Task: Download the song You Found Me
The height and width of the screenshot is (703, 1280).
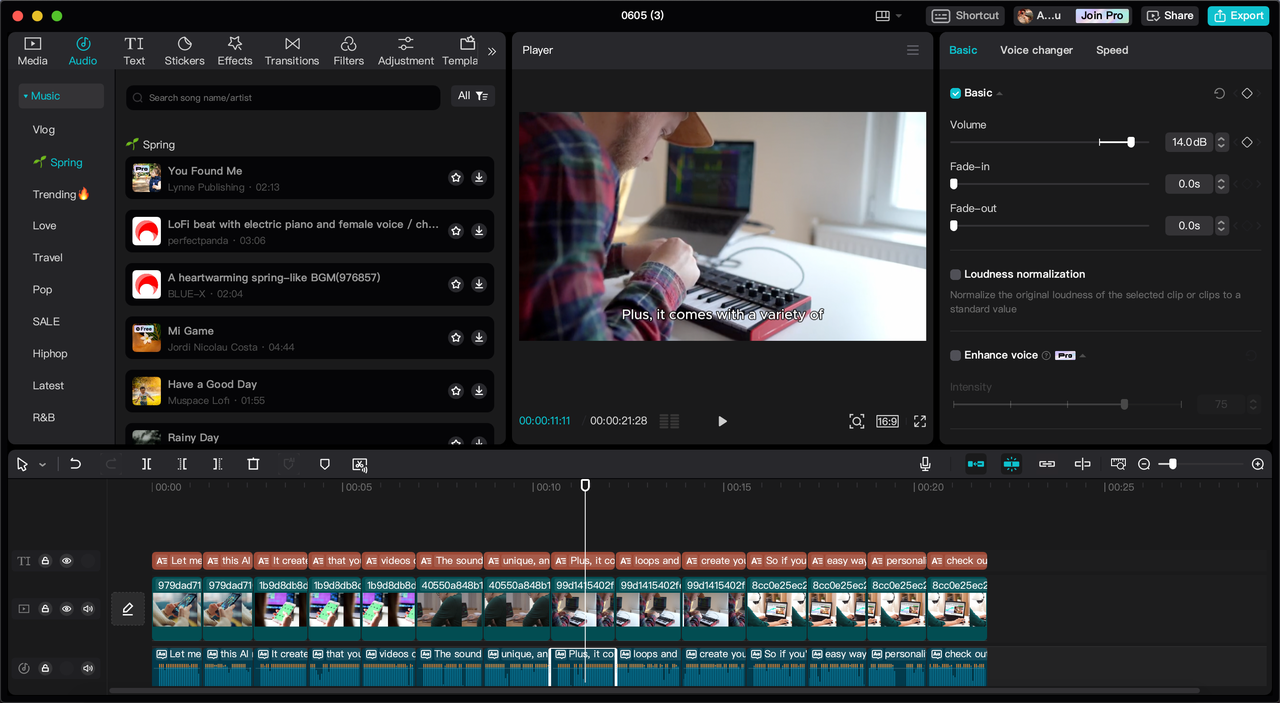Action: tap(479, 178)
